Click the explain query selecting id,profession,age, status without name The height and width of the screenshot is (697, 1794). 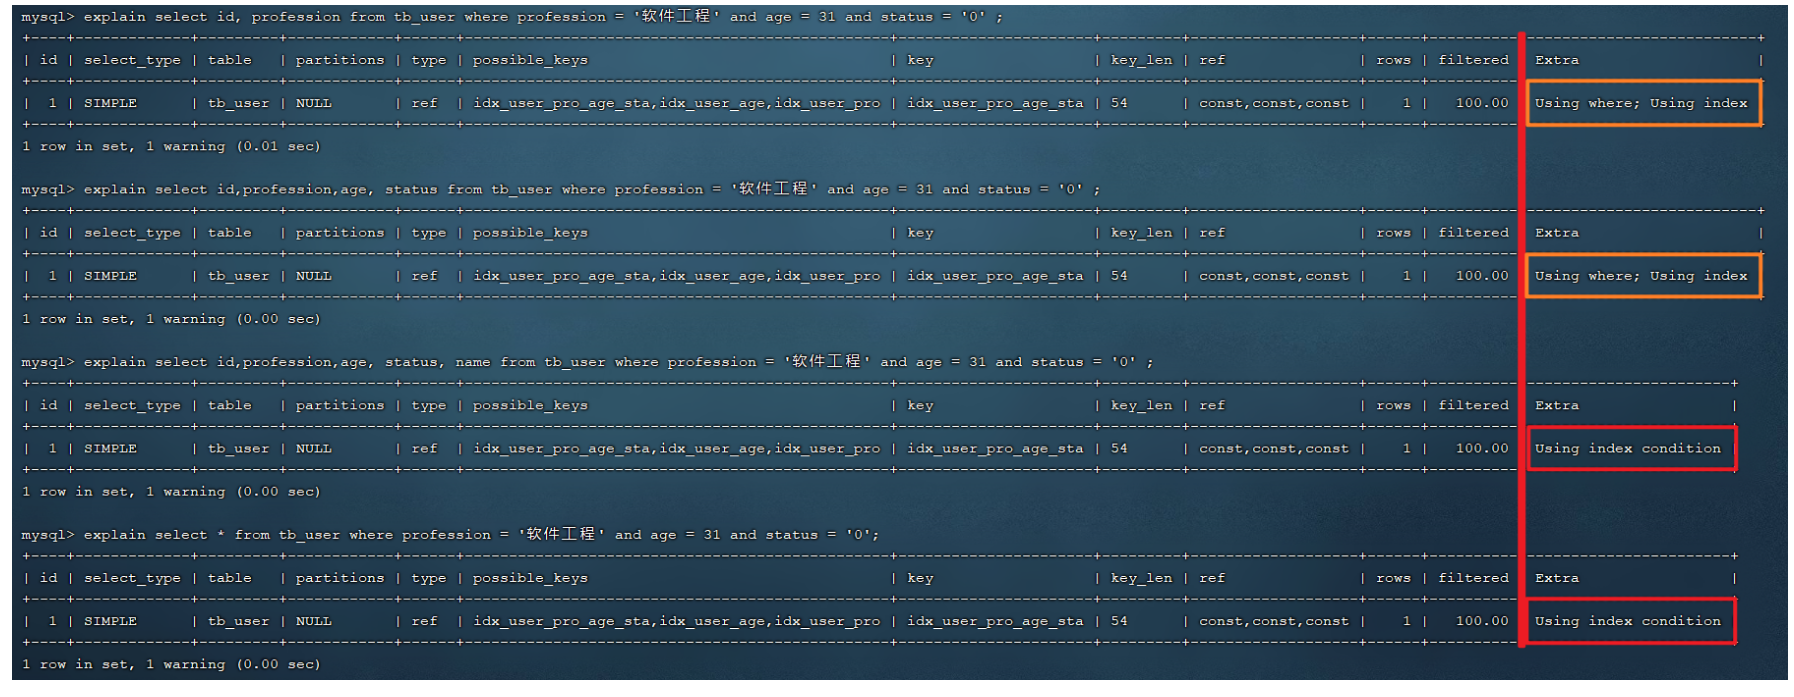tap(560, 189)
